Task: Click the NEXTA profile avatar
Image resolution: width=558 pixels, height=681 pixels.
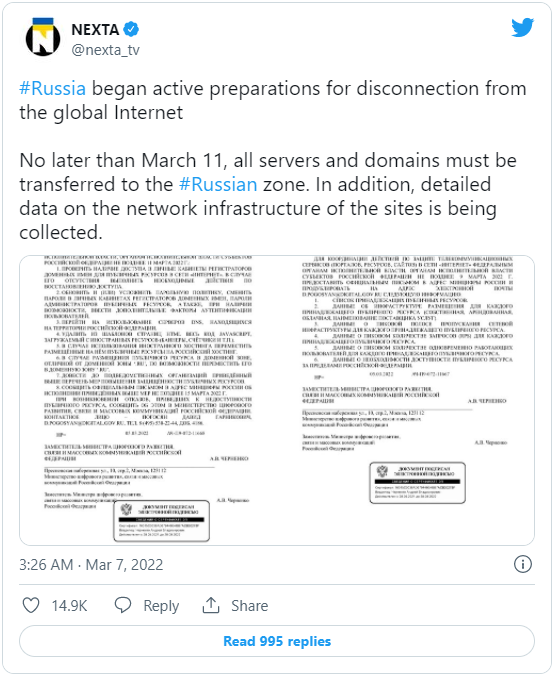Action: pyautogui.click(x=43, y=37)
